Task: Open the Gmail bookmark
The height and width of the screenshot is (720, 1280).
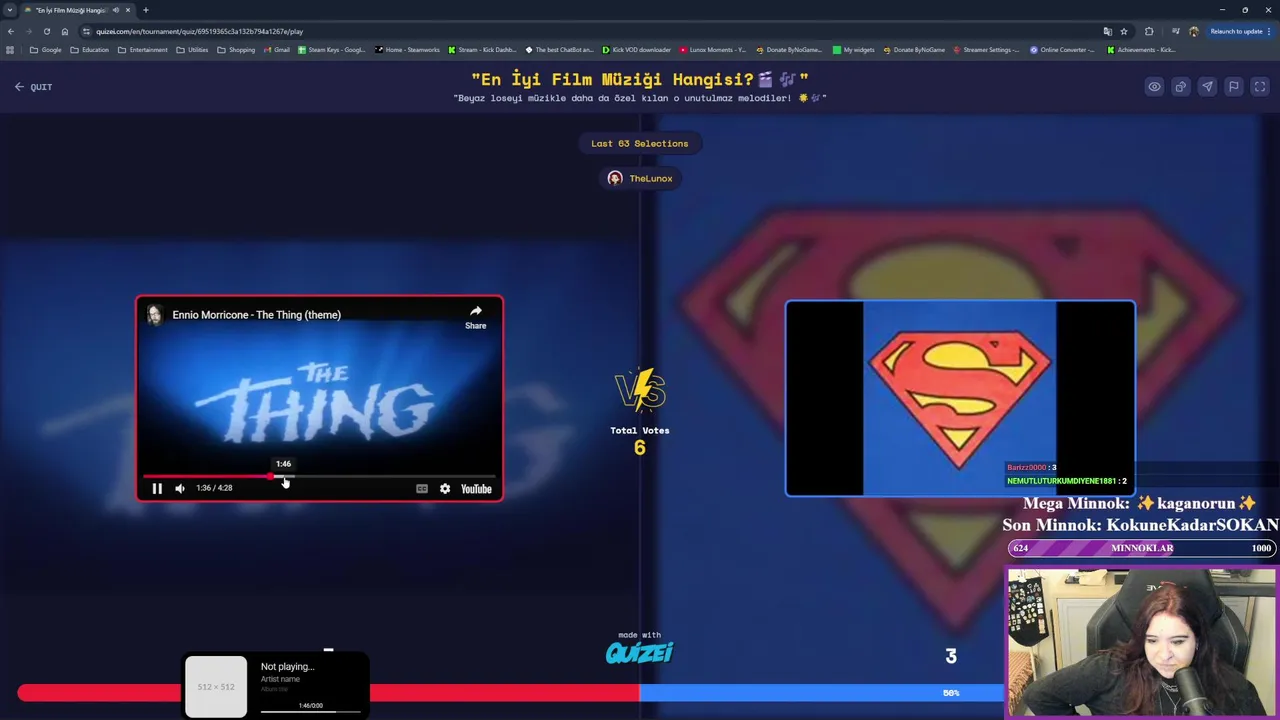Action: (x=277, y=50)
